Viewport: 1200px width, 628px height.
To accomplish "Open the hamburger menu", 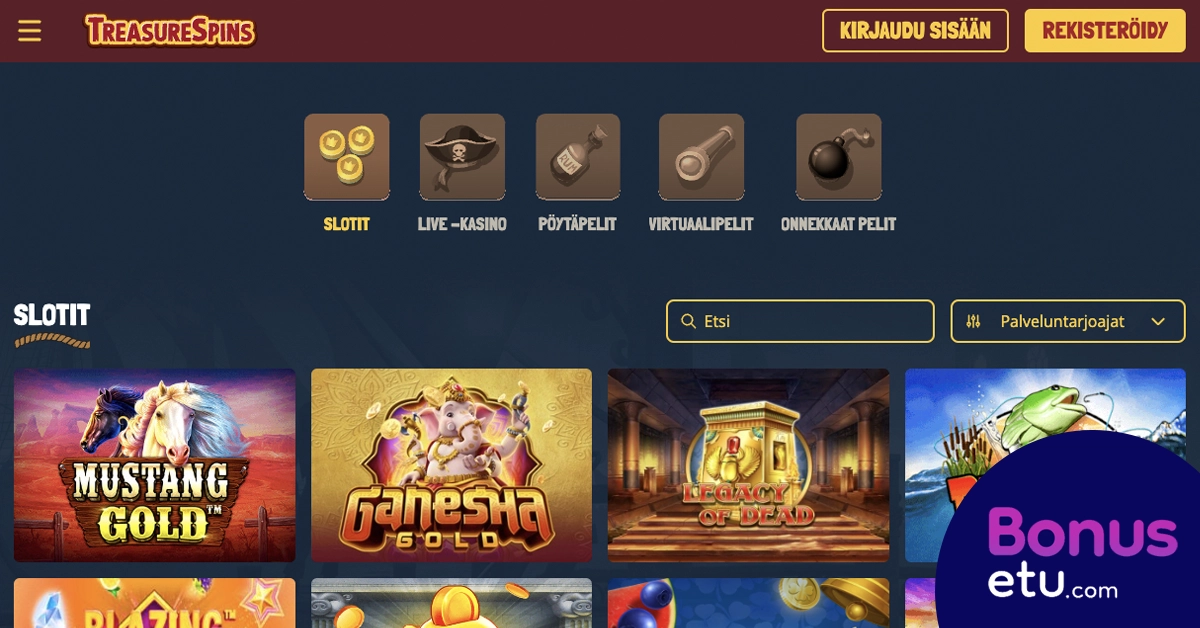I will click(30, 31).
